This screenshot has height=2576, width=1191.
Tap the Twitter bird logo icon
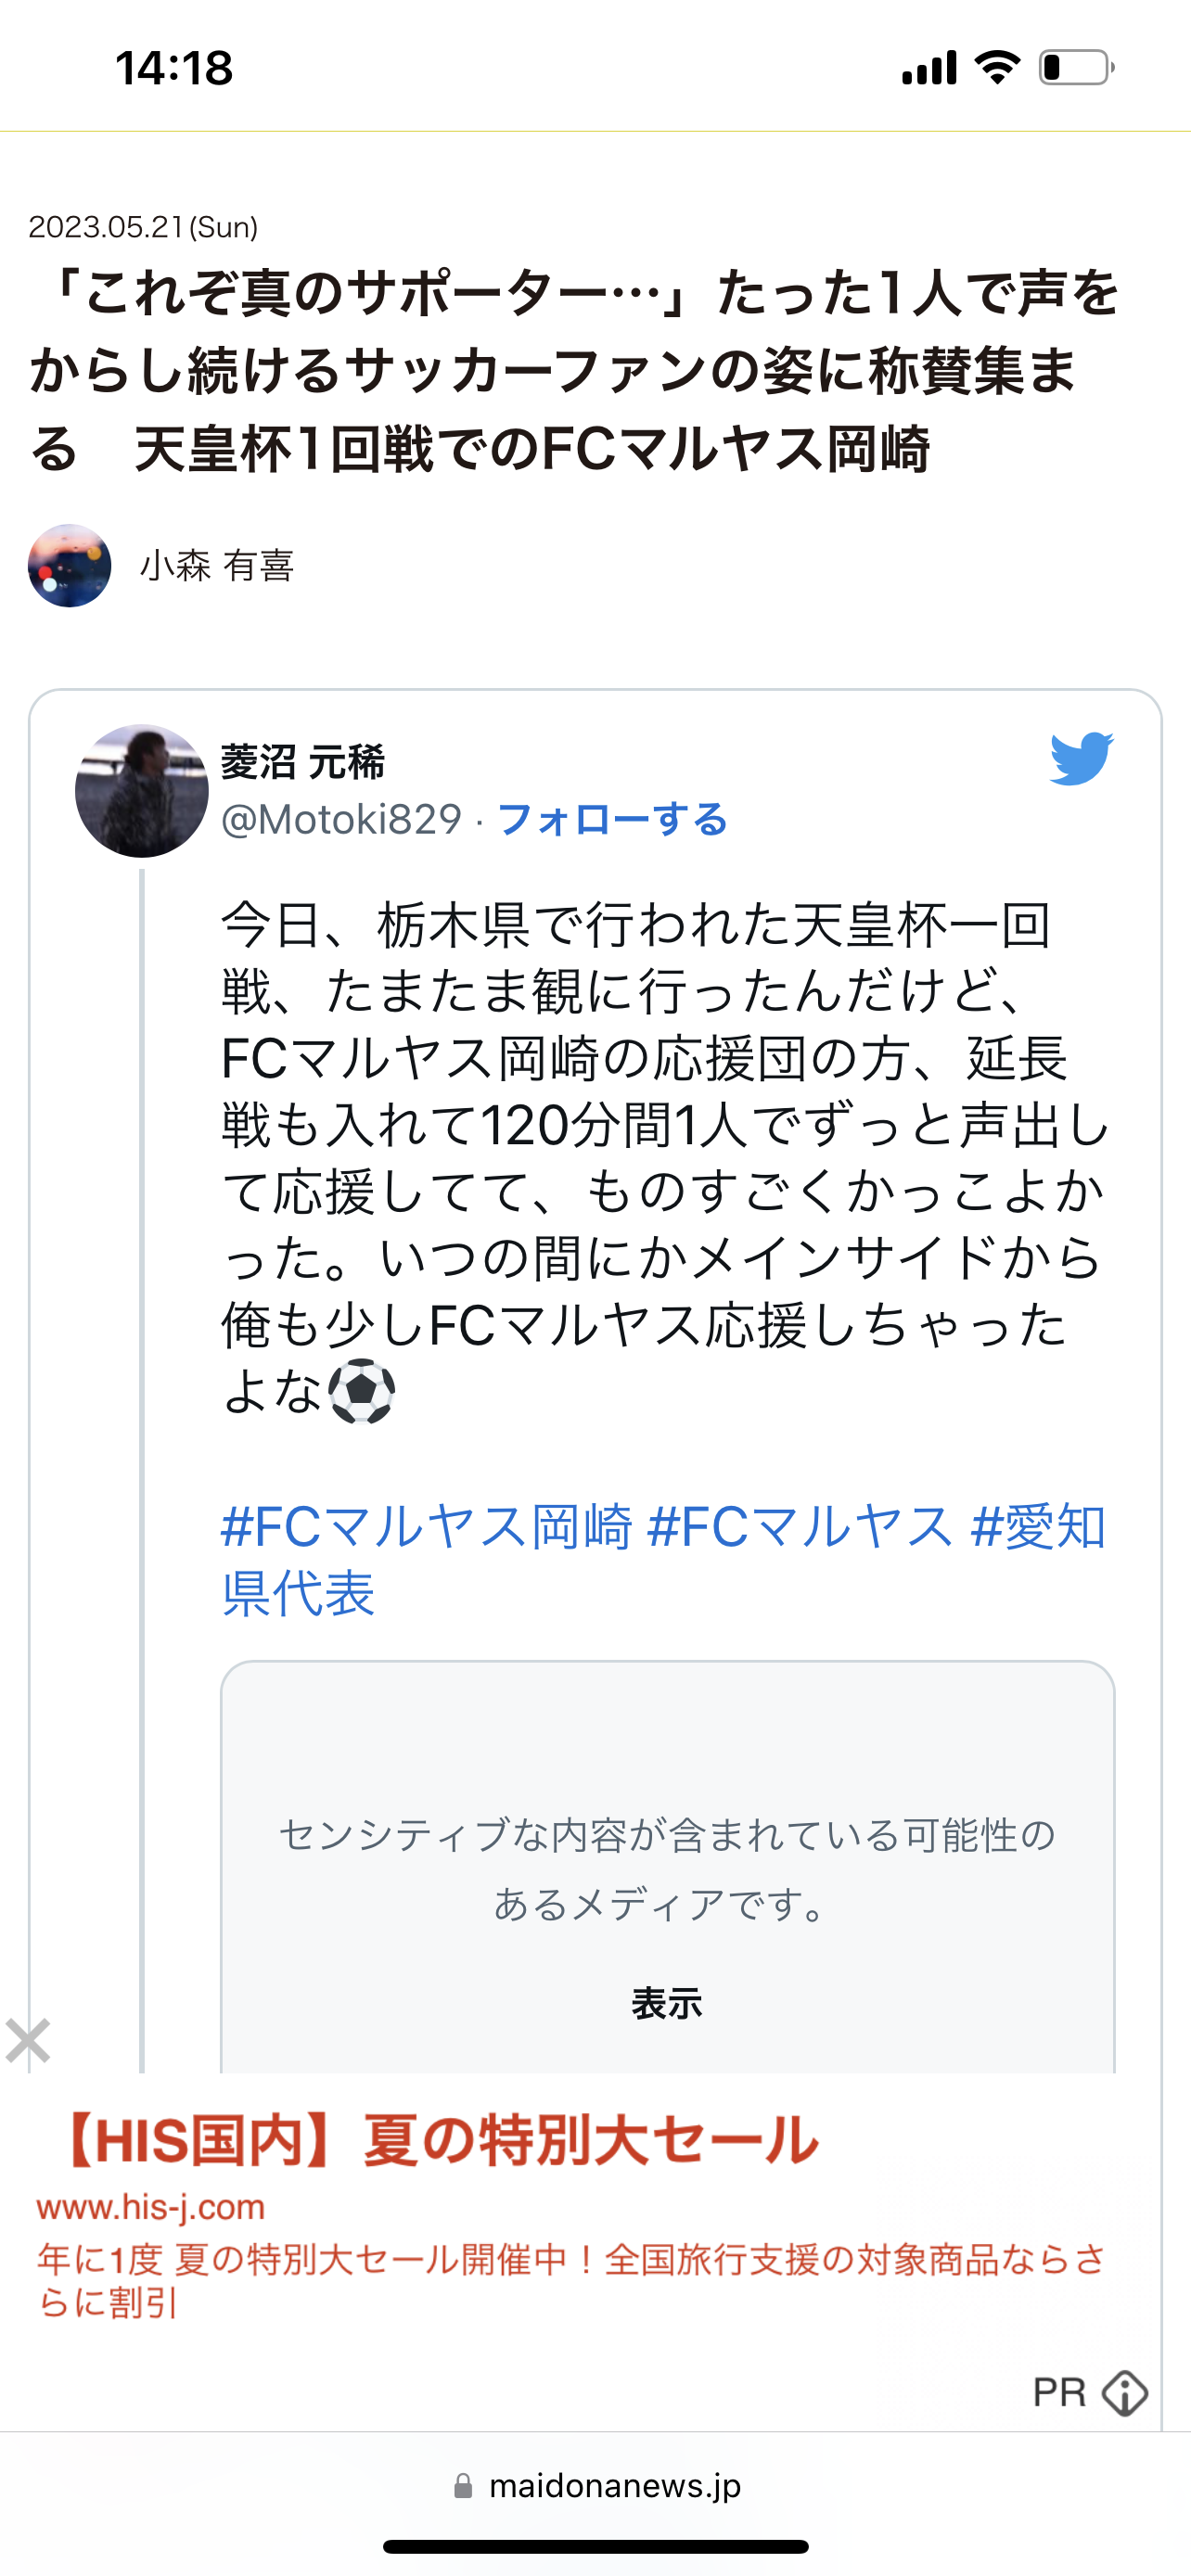point(1081,758)
